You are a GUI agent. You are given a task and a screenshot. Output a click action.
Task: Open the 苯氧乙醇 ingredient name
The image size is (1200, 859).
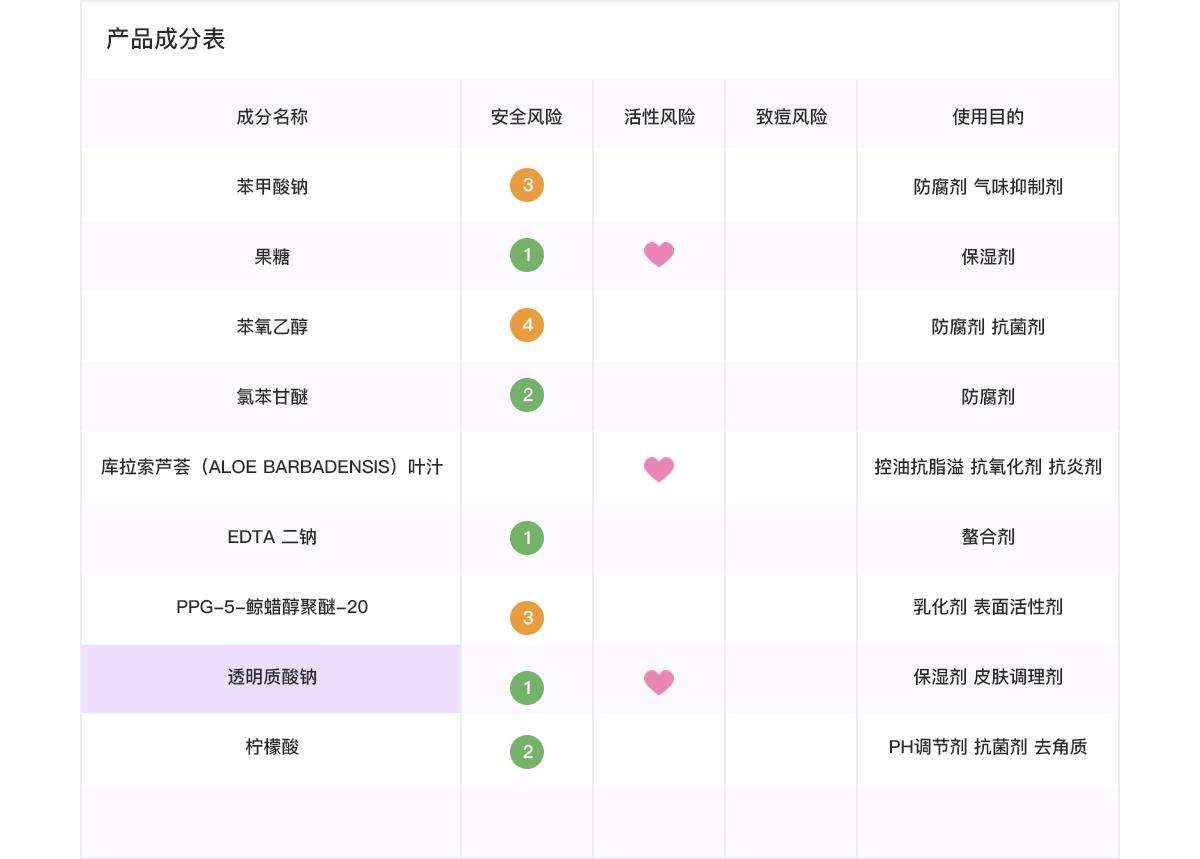272,327
